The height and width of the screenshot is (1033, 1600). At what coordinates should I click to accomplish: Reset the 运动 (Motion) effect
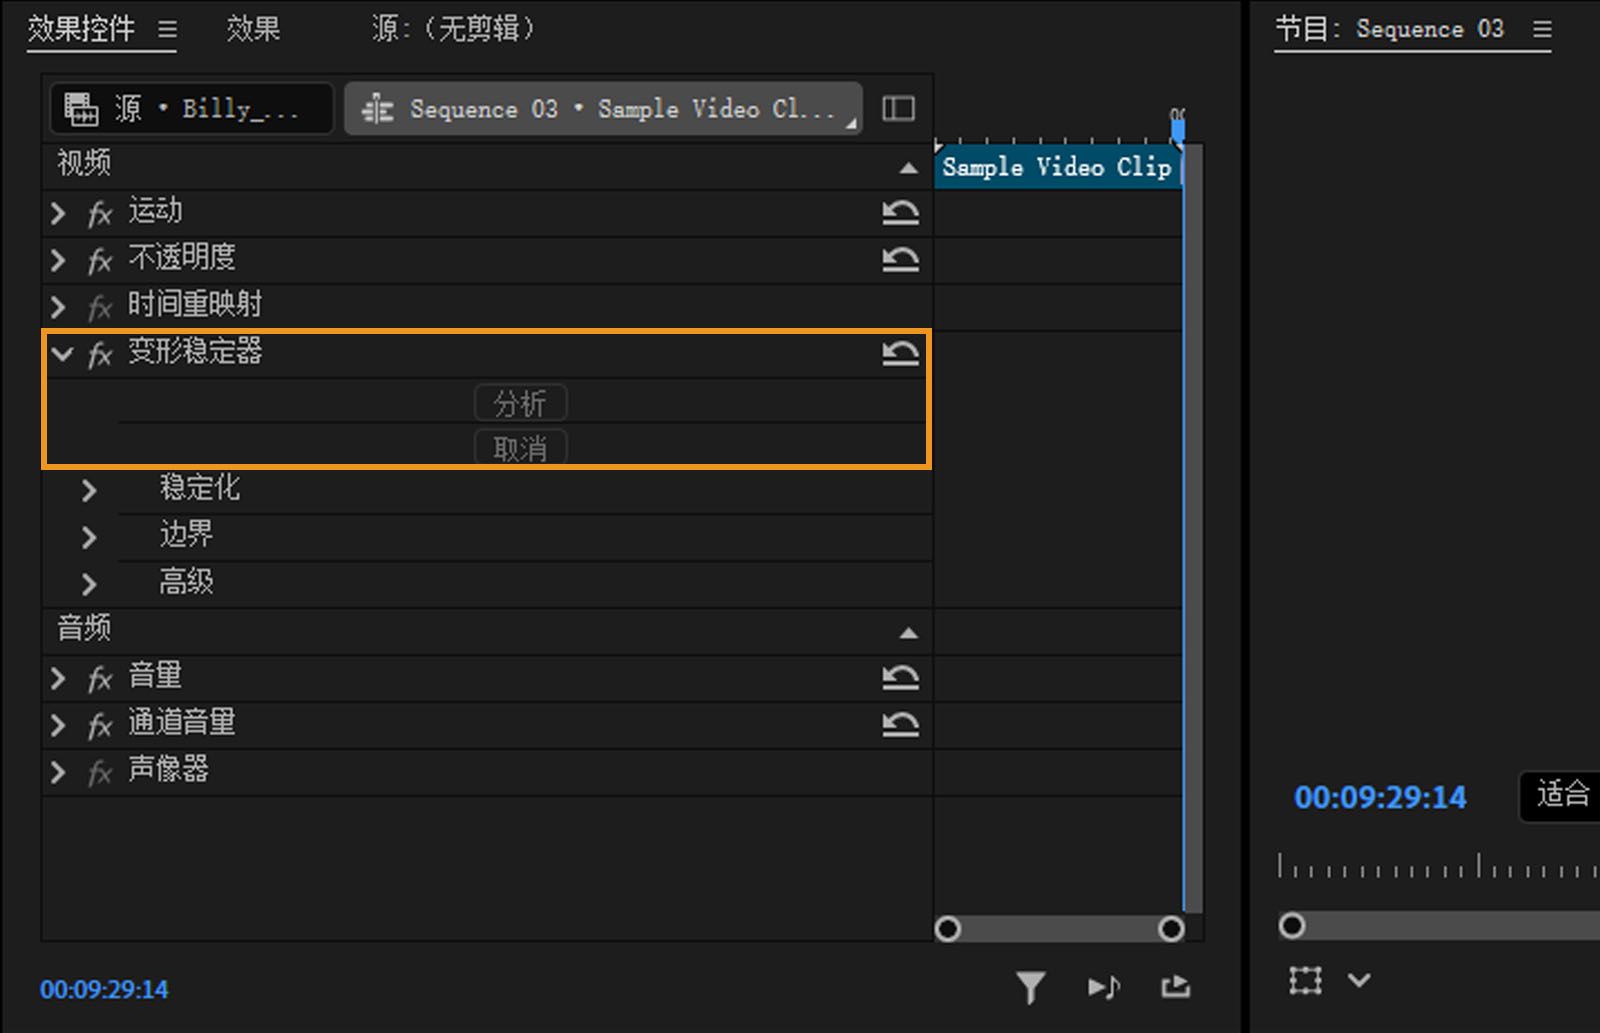tap(900, 212)
